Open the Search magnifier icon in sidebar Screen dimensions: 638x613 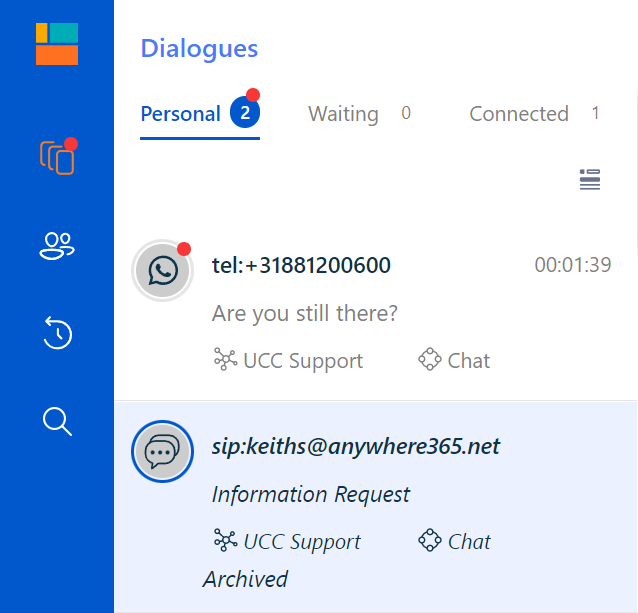57,421
